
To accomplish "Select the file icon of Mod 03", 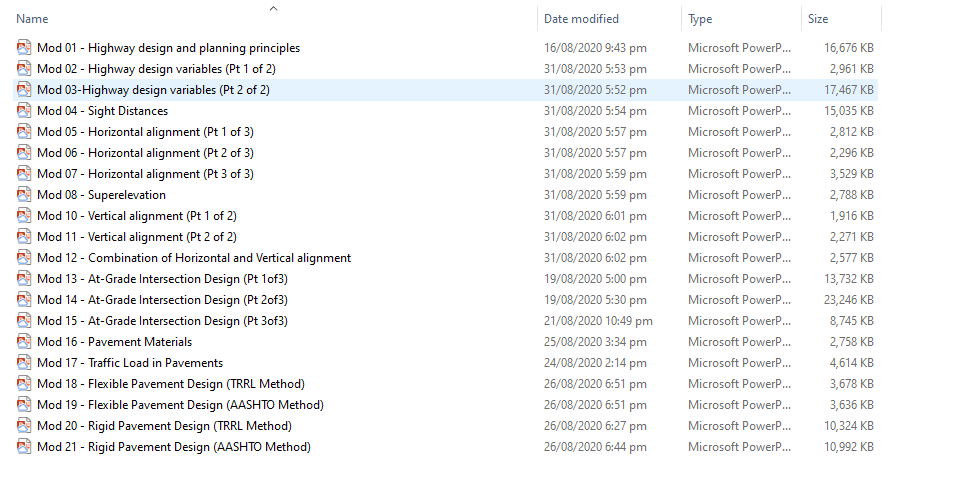I will point(24,90).
